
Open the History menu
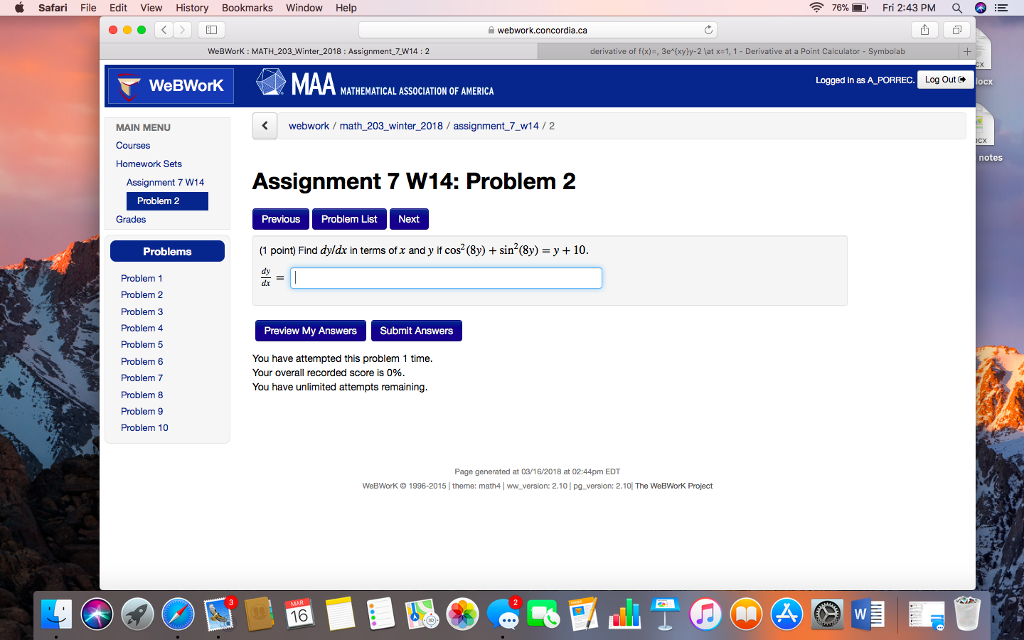point(192,8)
